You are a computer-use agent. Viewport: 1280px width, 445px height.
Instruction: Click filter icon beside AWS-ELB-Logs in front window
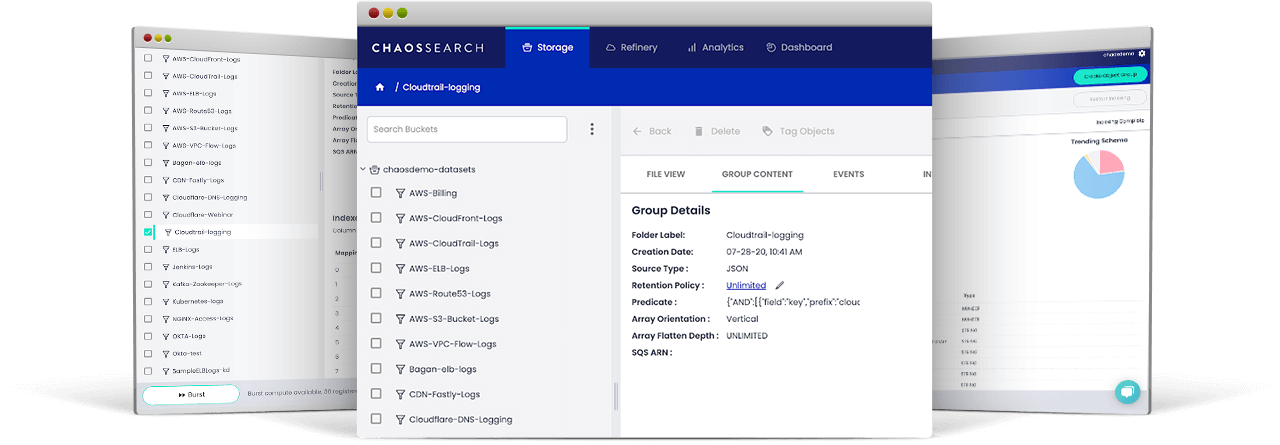click(401, 268)
